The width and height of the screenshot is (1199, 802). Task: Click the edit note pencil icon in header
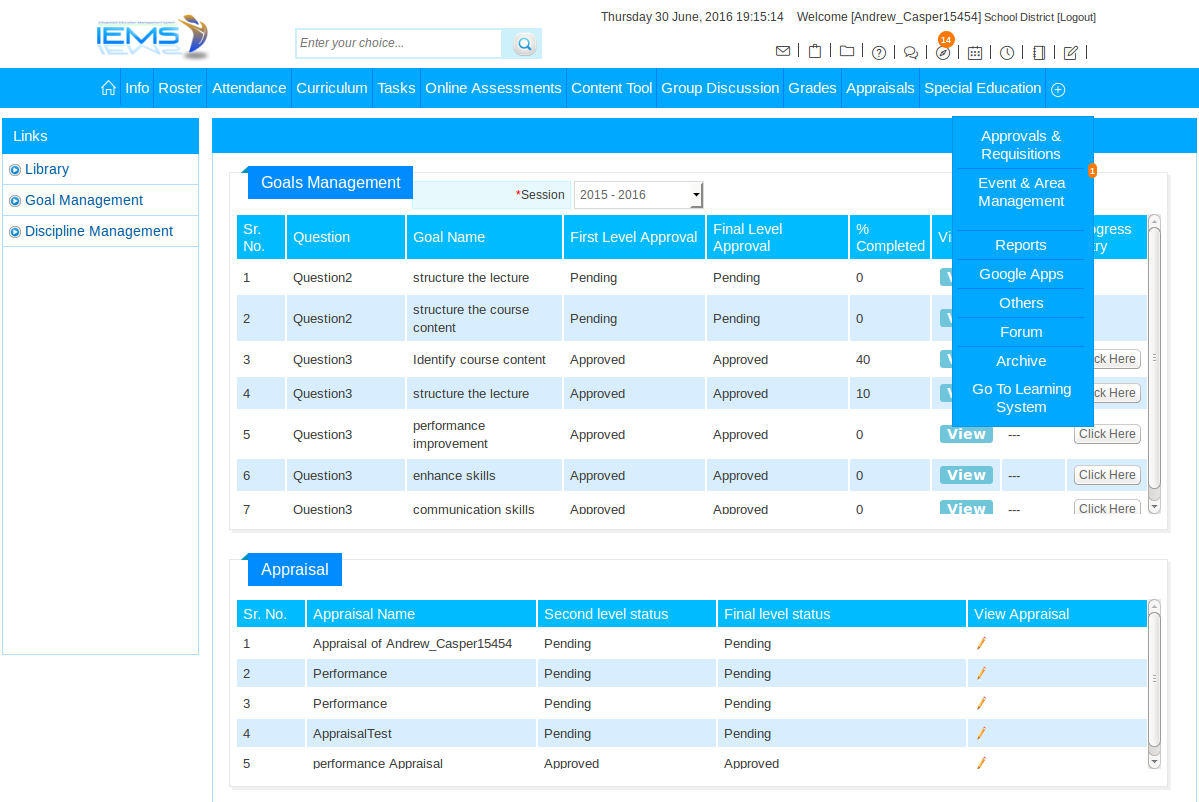click(x=1071, y=53)
